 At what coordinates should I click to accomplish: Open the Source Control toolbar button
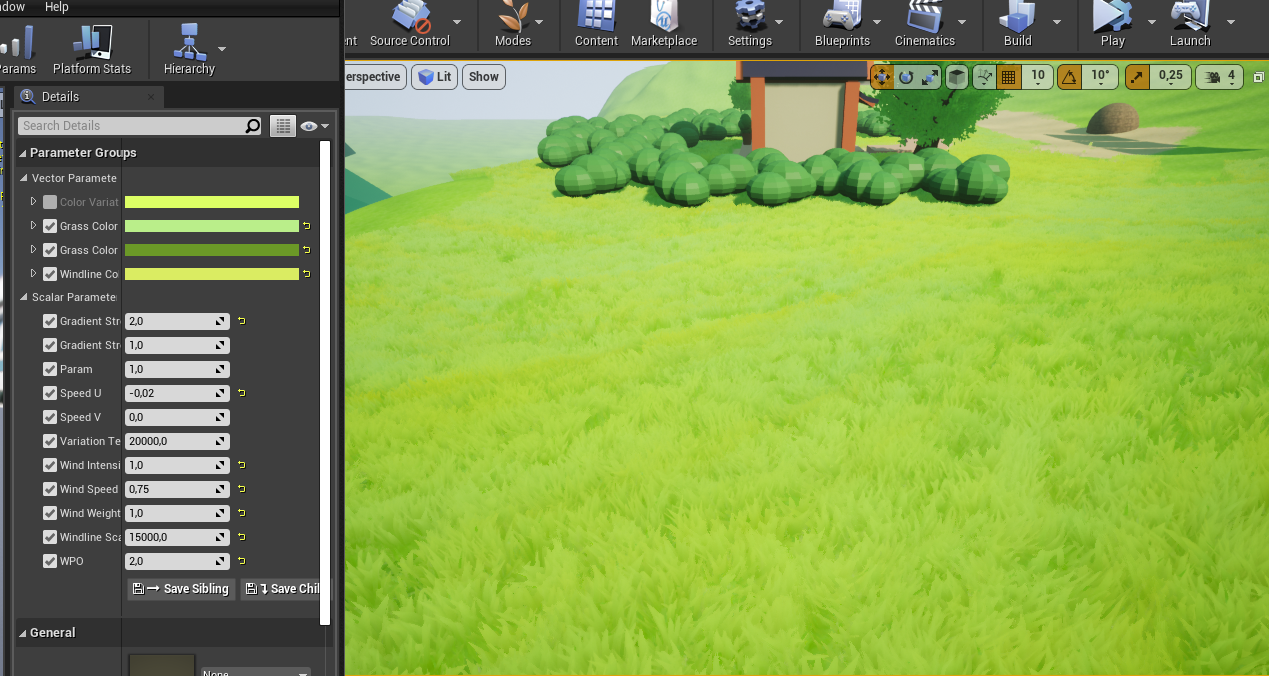(410, 23)
